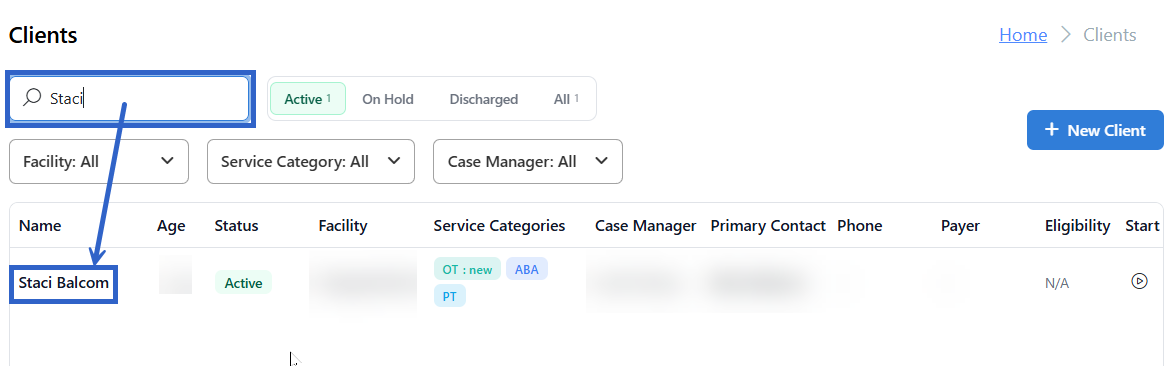Click the Active status badge in row

click(x=243, y=283)
